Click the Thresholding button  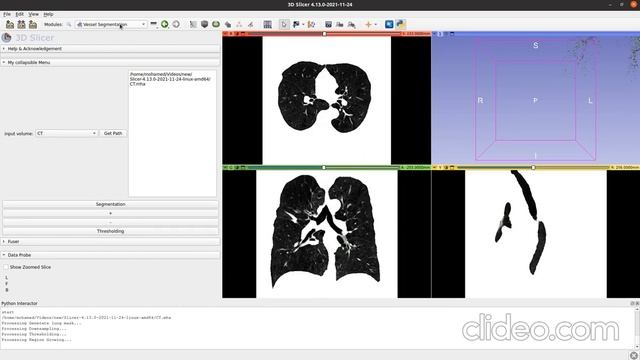tap(110, 231)
